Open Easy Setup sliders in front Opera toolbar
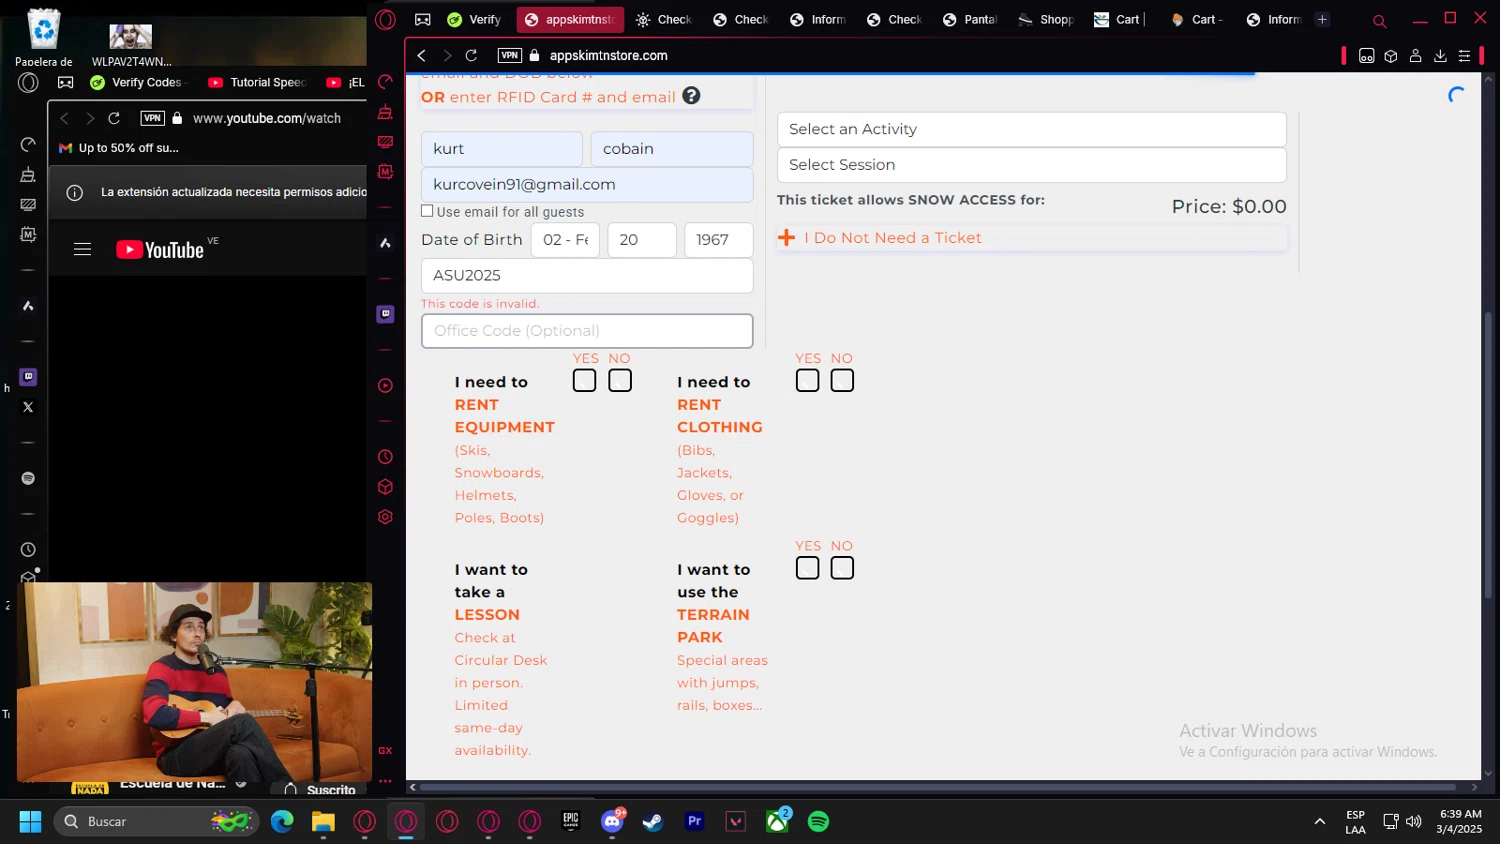This screenshot has width=1500, height=844. click(x=1464, y=56)
